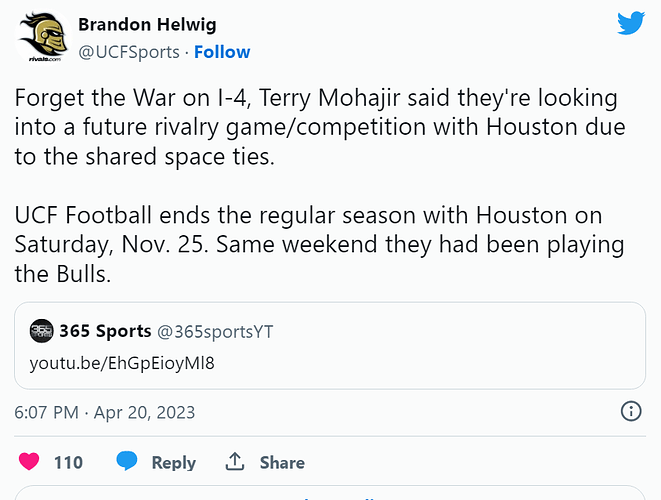Open Brandon Helwig's profile avatar
Screen dimensions: 661x500
[x=43, y=38]
